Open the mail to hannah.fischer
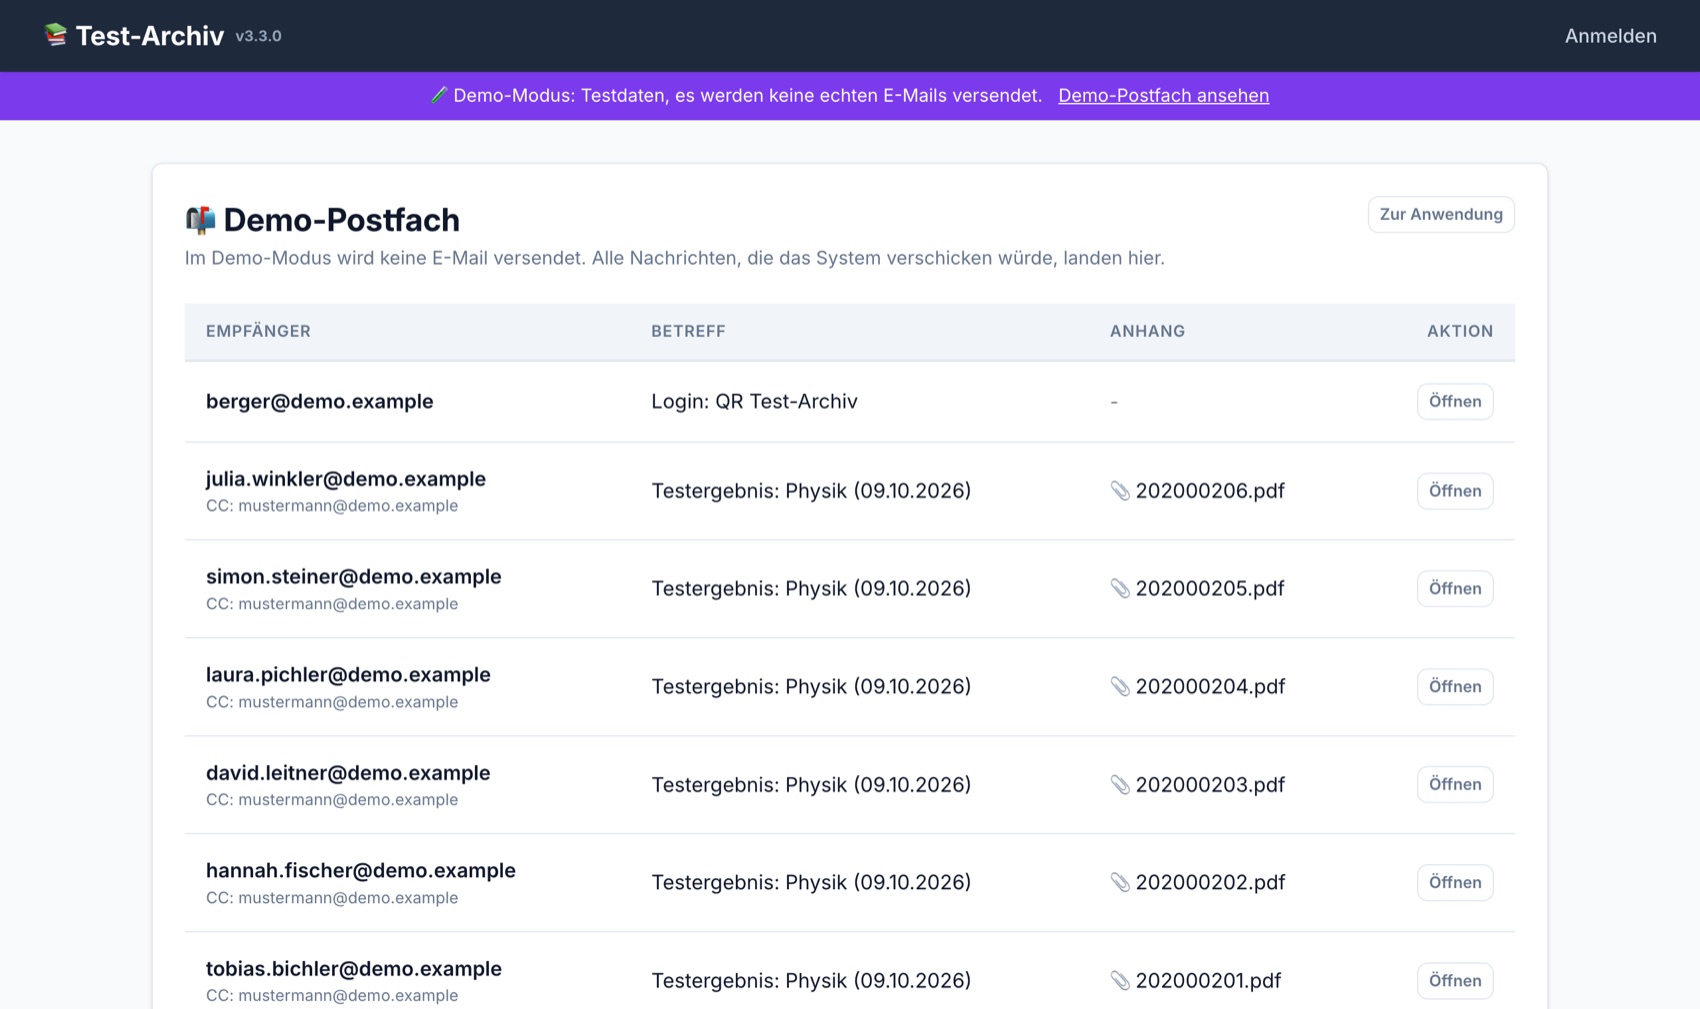 tap(1455, 882)
